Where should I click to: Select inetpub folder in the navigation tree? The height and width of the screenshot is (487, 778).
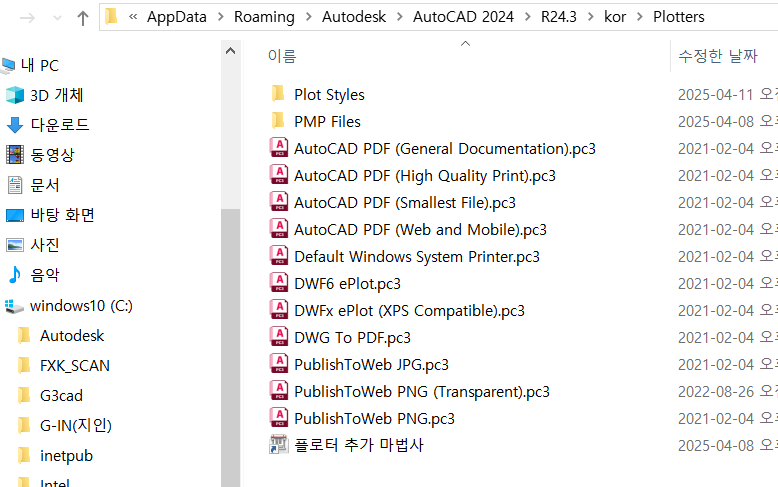66,456
